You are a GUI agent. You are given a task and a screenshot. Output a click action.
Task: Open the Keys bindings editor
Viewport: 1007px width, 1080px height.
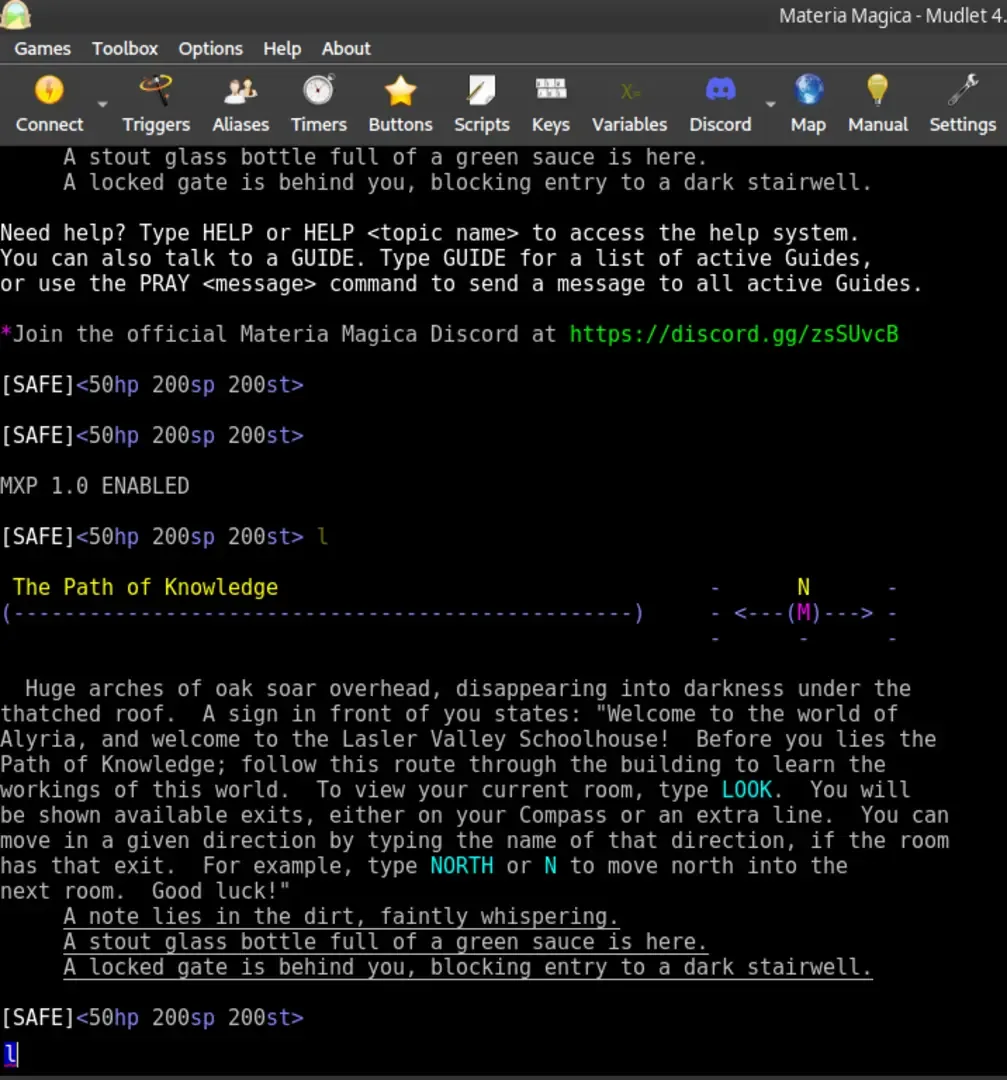click(x=550, y=104)
